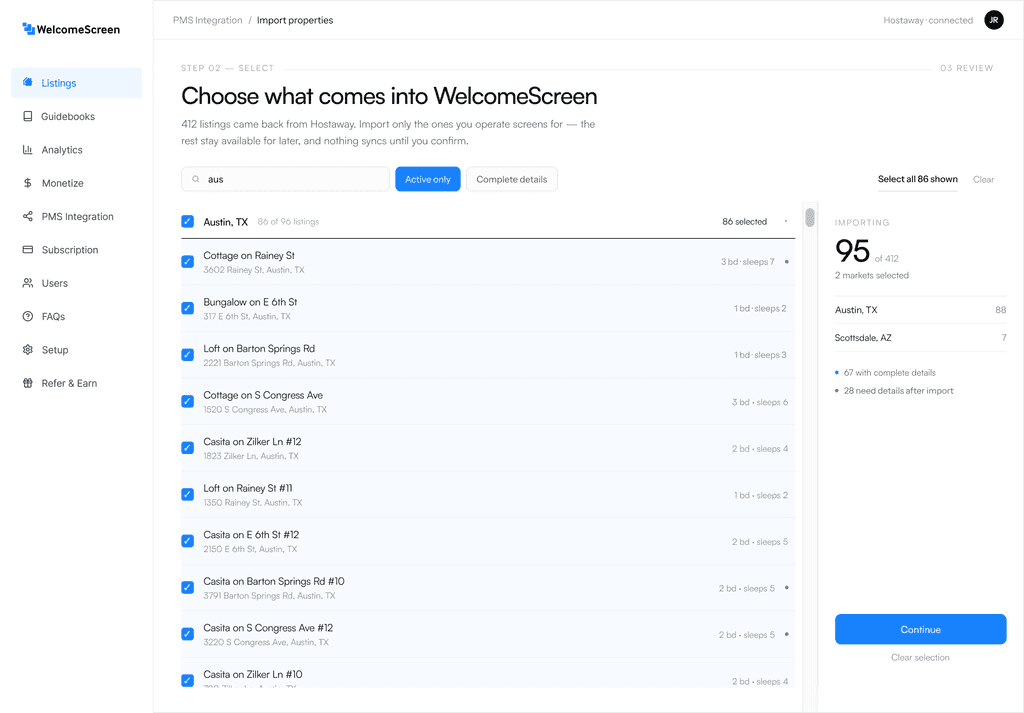Uncheck Cottage on S Congress Ave

pos(187,402)
